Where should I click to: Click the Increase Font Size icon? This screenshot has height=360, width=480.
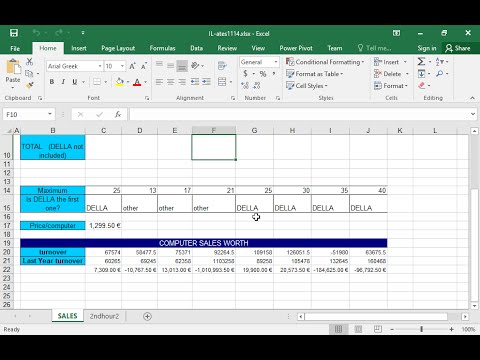132,66
